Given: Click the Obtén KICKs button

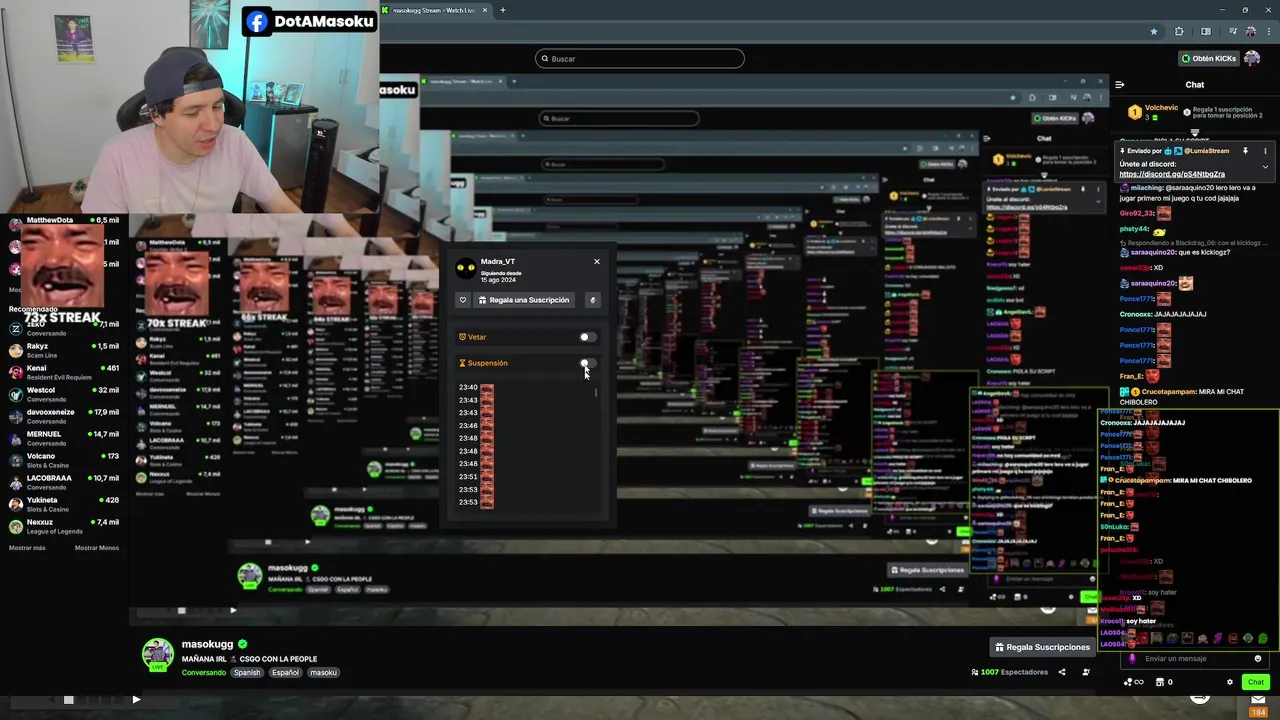Looking at the screenshot, I should pyautogui.click(x=1208, y=58).
